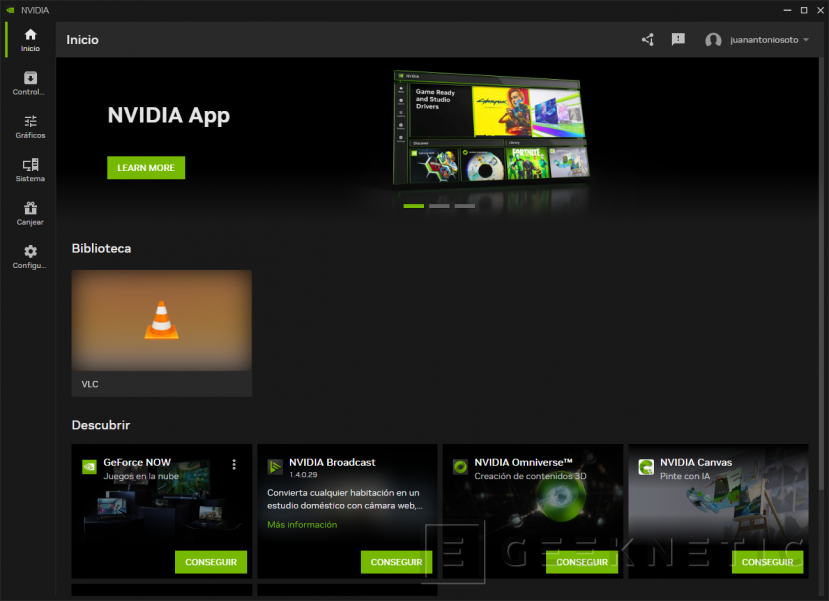This screenshot has height=601, width=829.
Task: Click the Biblioteca section heading
Action: click(102, 248)
